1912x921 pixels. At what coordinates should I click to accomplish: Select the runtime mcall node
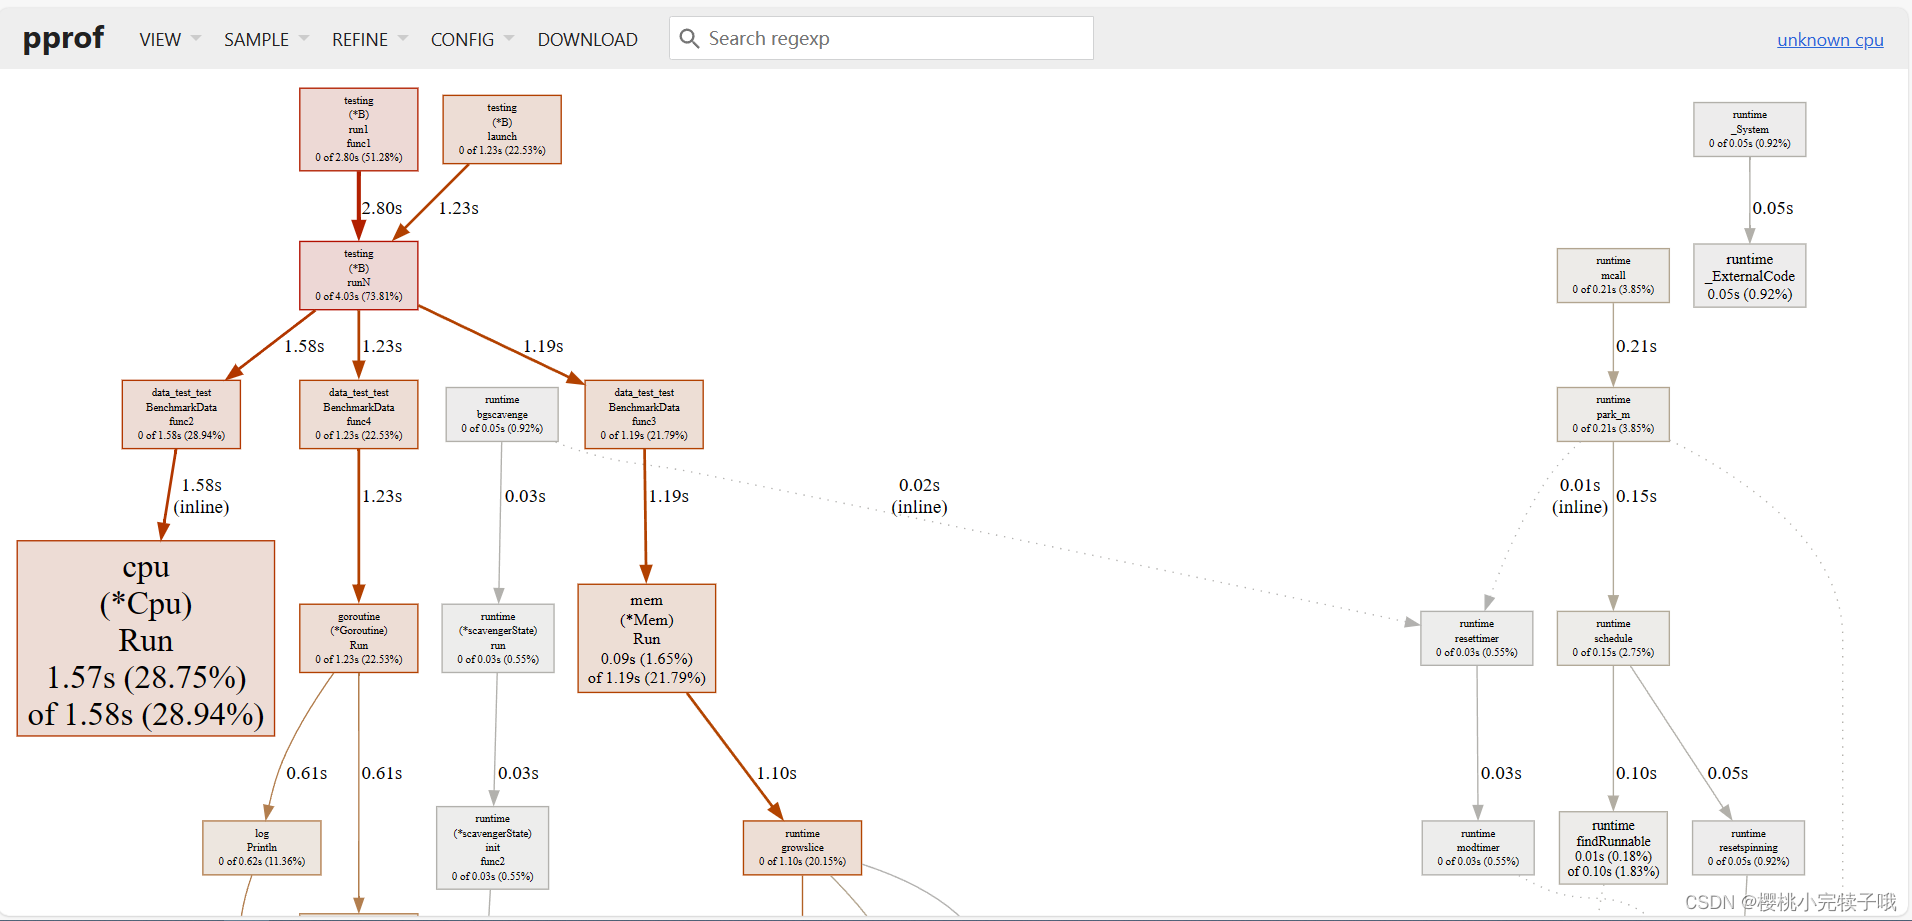1613,275
